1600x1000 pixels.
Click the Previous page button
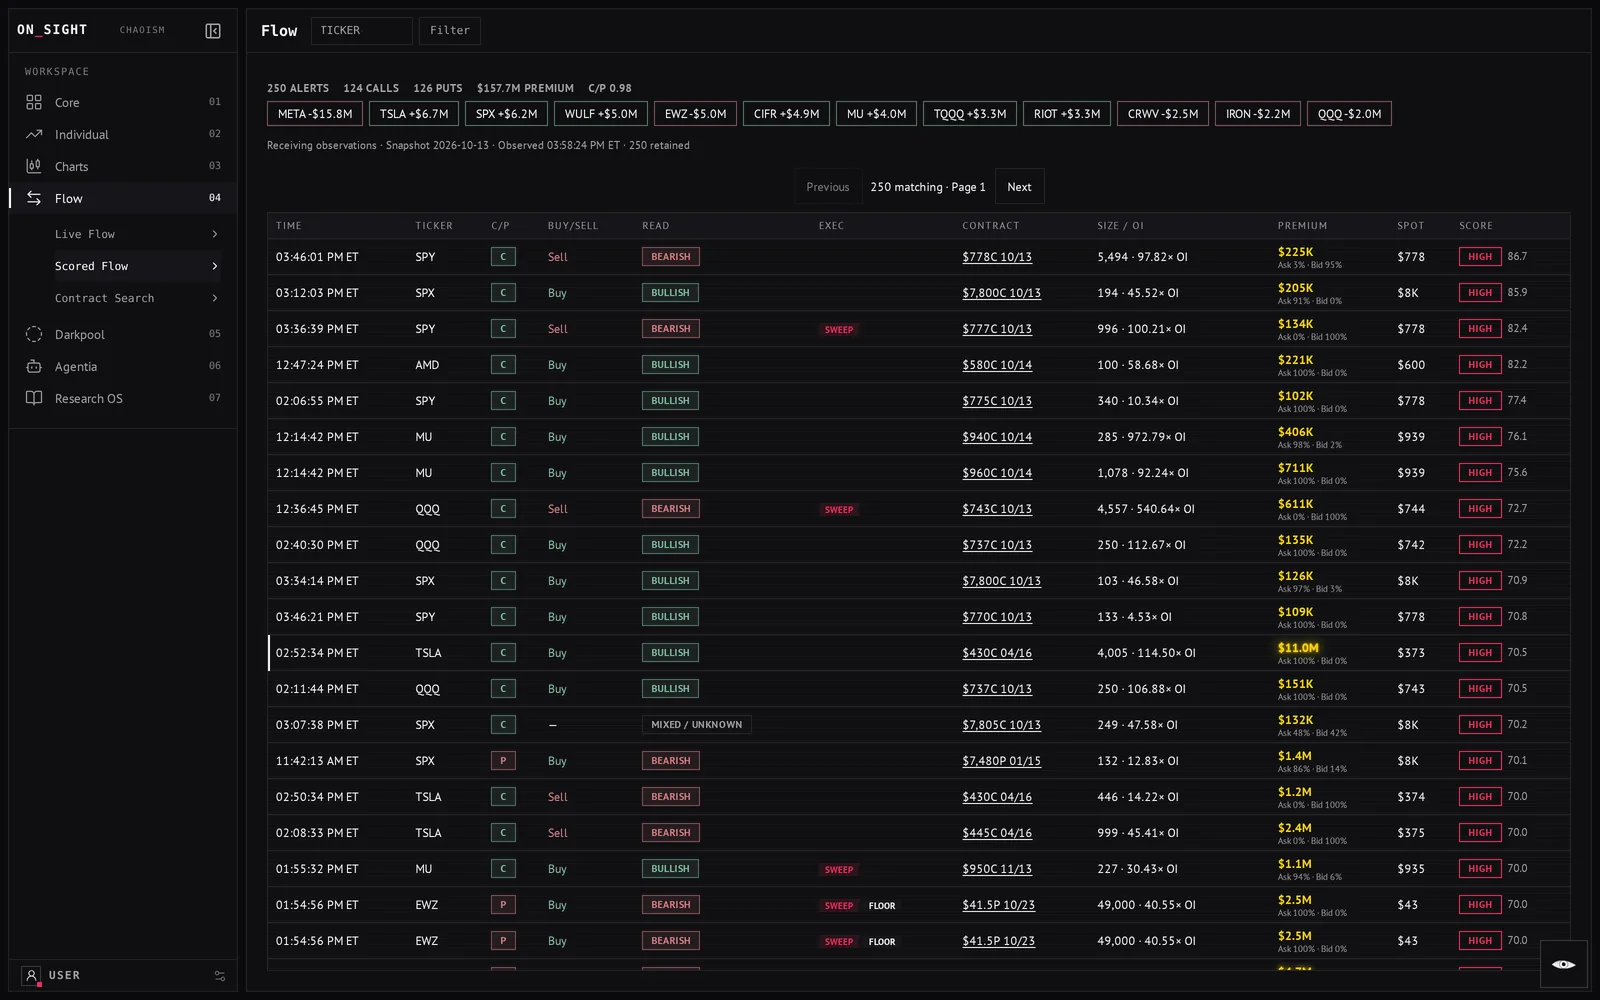(828, 187)
